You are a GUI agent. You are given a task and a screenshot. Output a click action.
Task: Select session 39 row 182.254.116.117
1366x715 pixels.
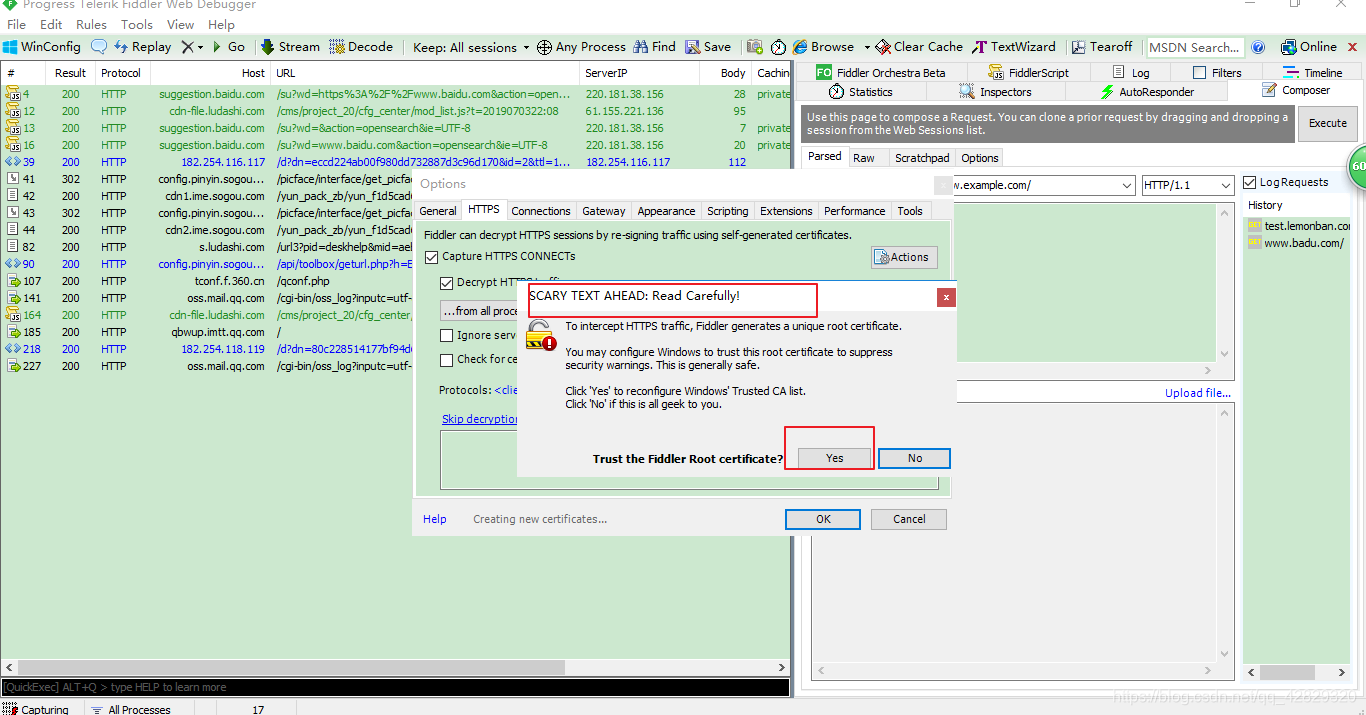395,162
